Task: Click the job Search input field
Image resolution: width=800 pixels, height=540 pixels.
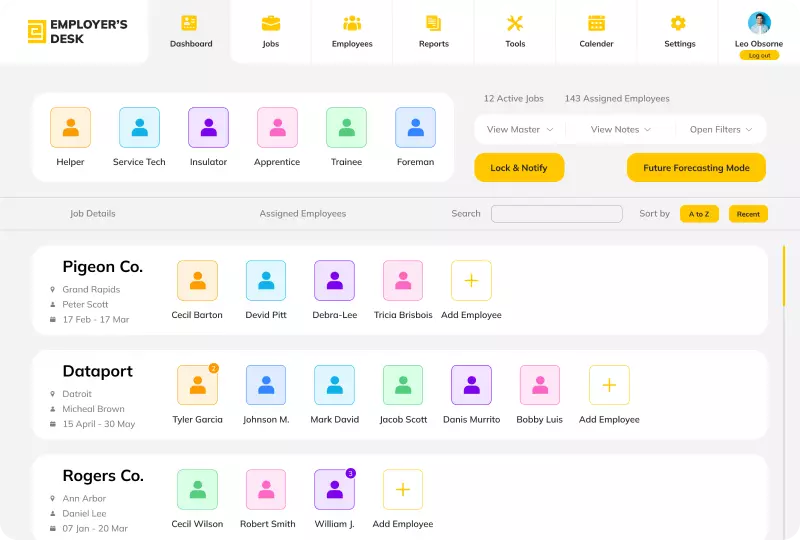Action: click(x=556, y=214)
